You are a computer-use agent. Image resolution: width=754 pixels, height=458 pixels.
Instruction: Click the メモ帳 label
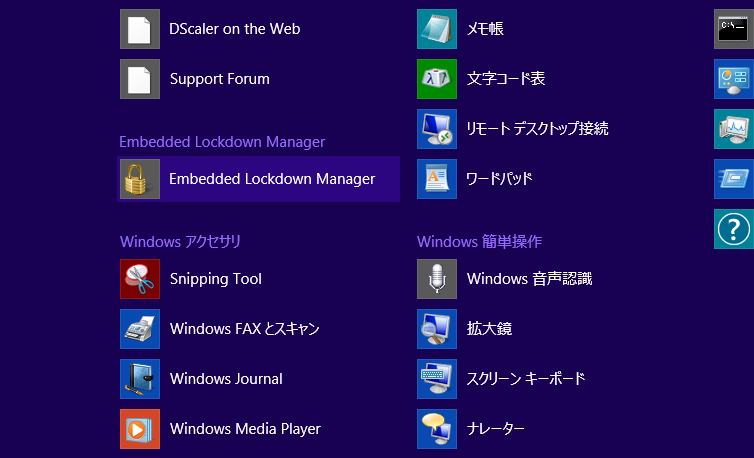point(485,29)
